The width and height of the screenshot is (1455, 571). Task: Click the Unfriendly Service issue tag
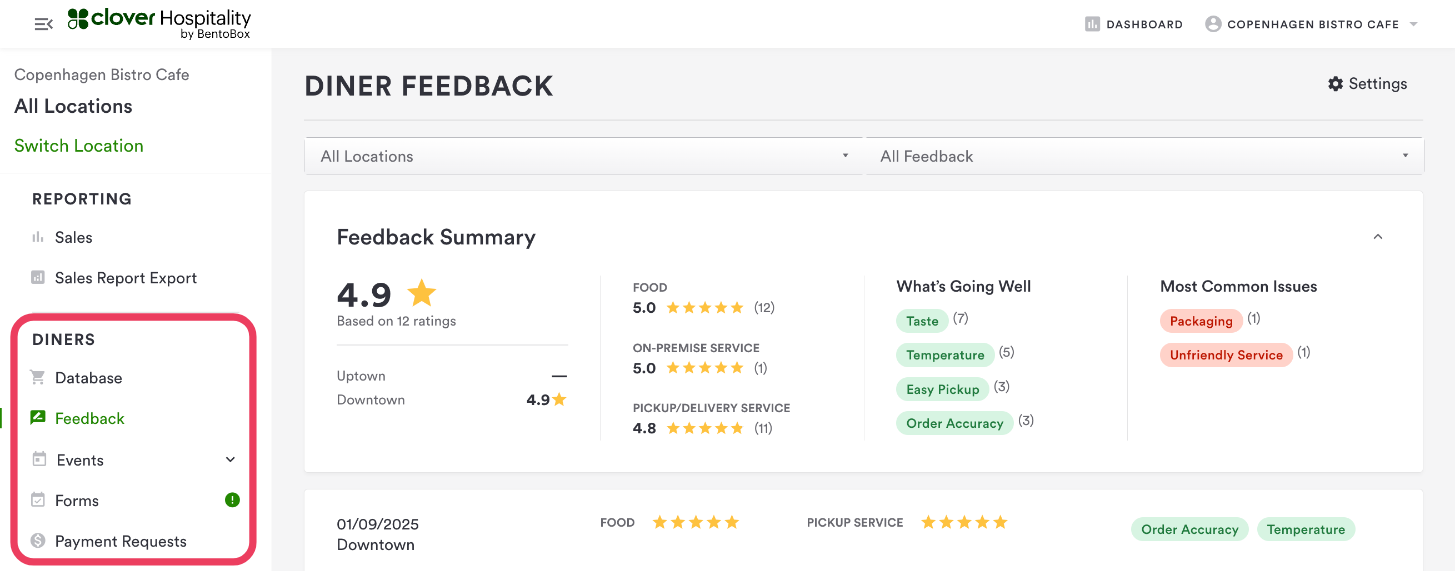(1226, 355)
